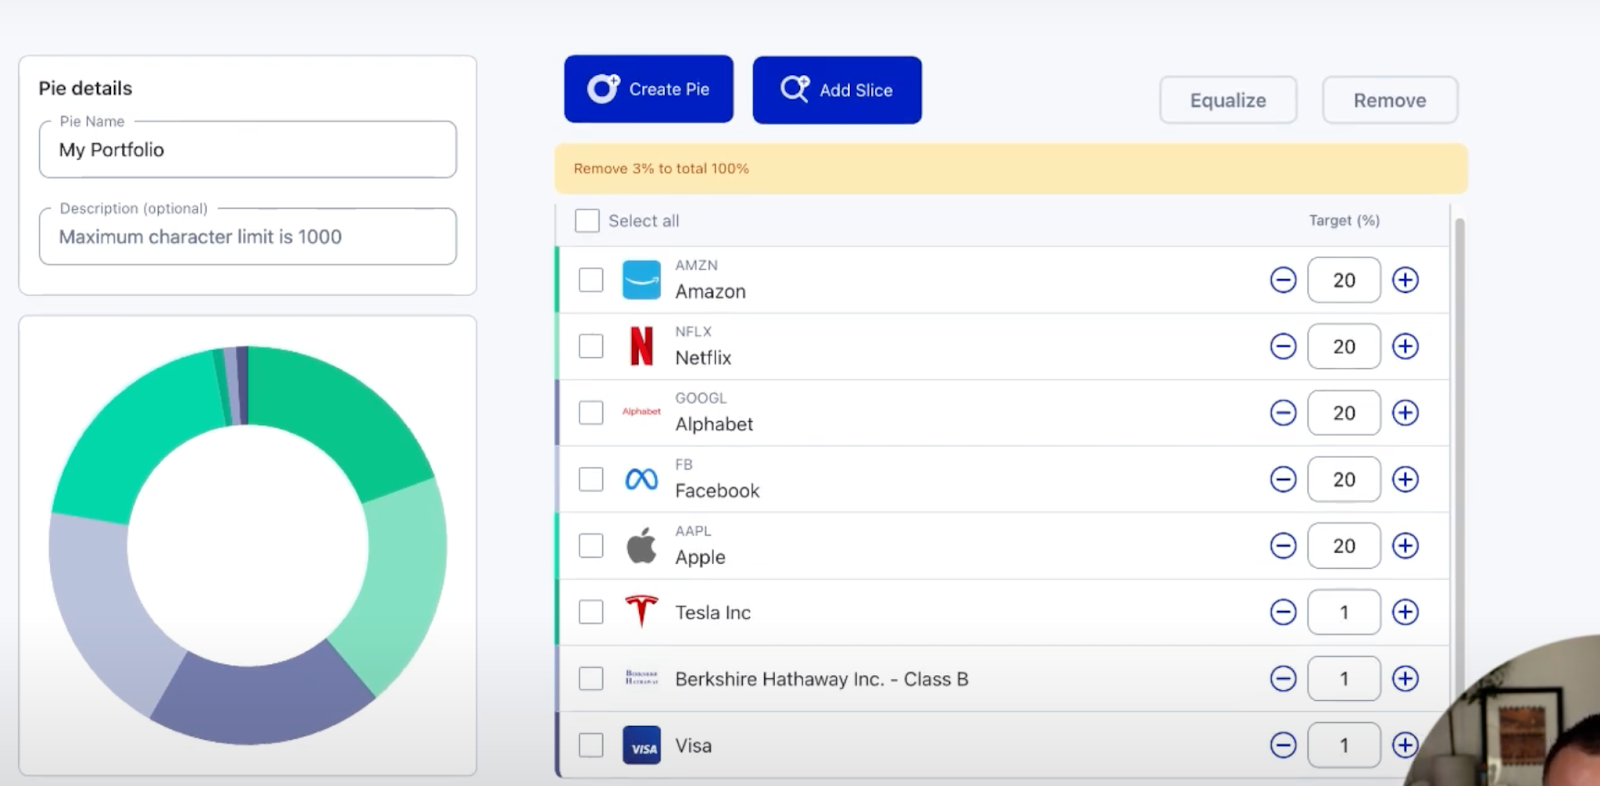Check the Select all checkbox
The height and width of the screenshot is (786, 1600).
click(x=587, y=221)
